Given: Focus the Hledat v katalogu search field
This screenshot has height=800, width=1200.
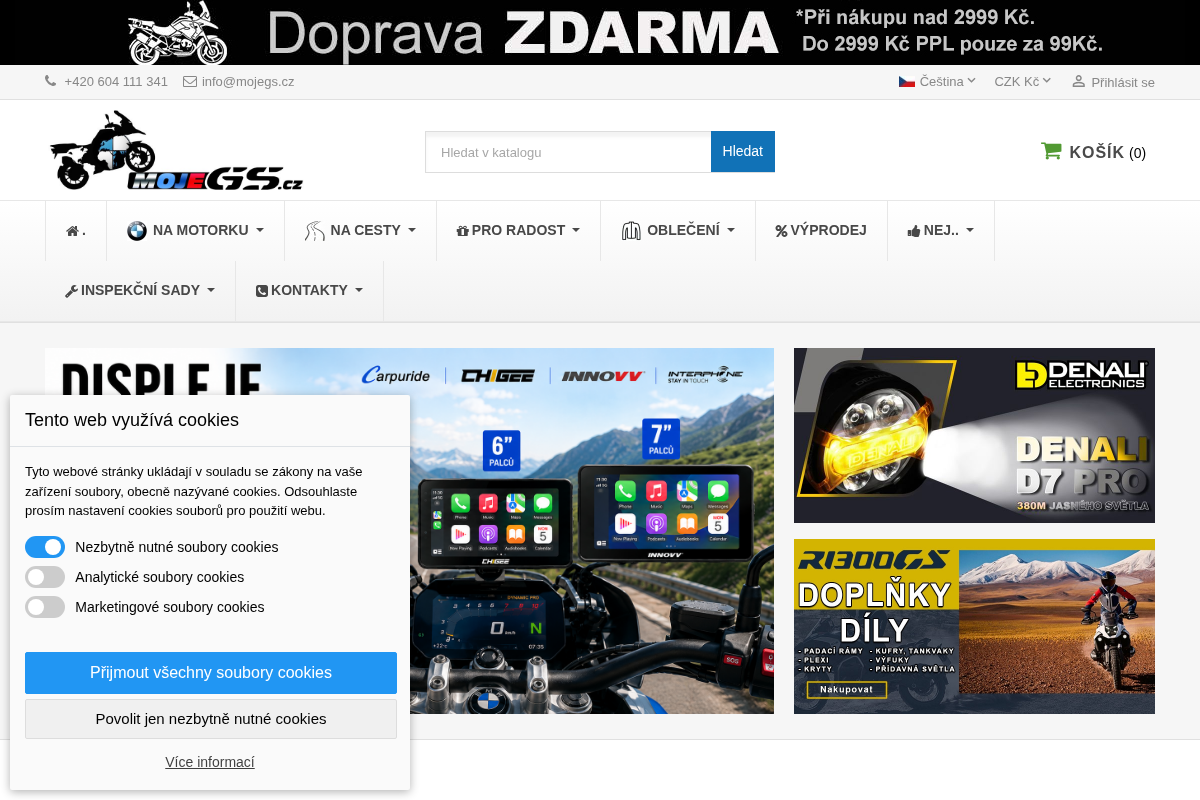Looking at the screenshot, I should pos(568,151).
